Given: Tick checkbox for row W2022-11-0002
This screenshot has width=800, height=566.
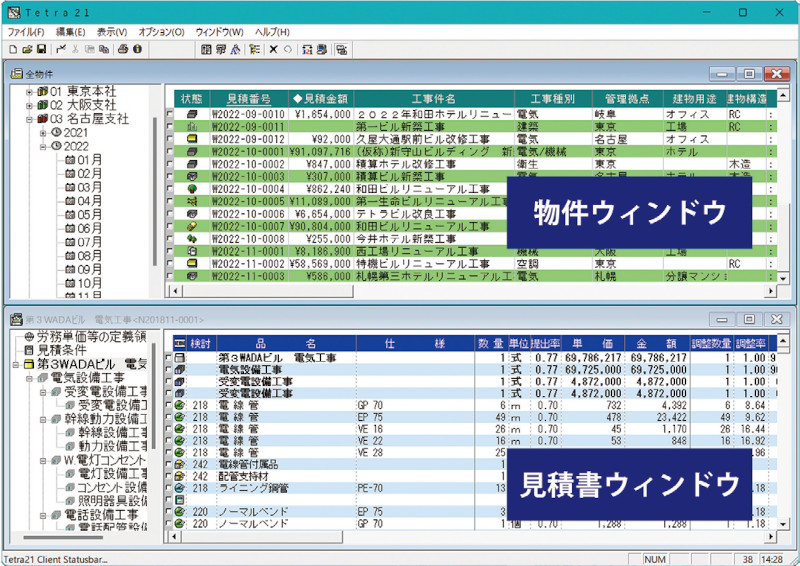Looking at the screenshot, I should click(170, 264).
